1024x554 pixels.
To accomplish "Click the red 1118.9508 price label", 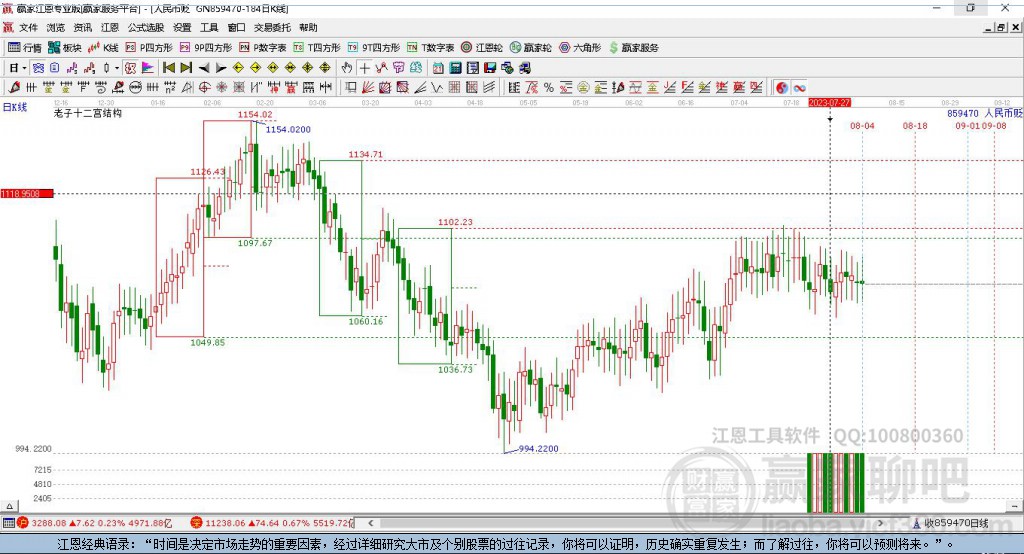I will coord(27,193).
